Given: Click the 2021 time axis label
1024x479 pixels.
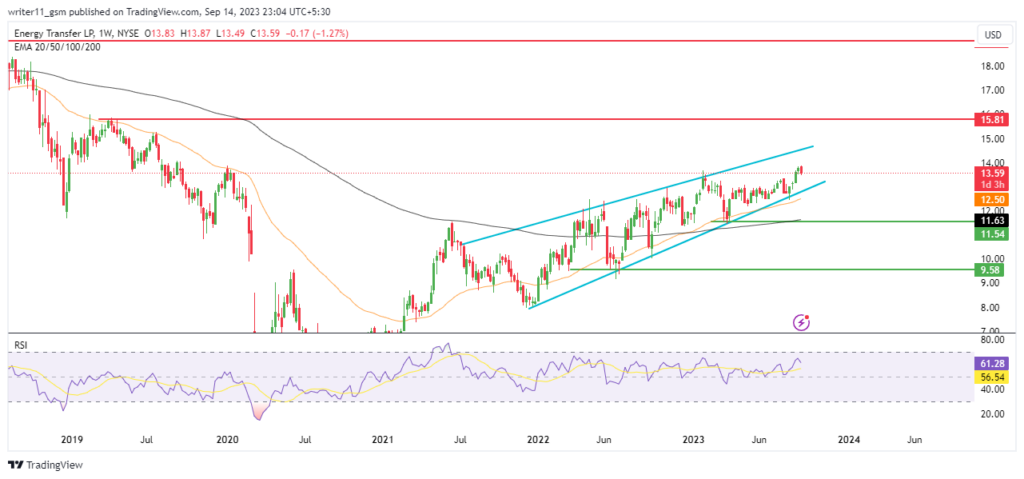Looking at the screenshot, I should (382, 440).
